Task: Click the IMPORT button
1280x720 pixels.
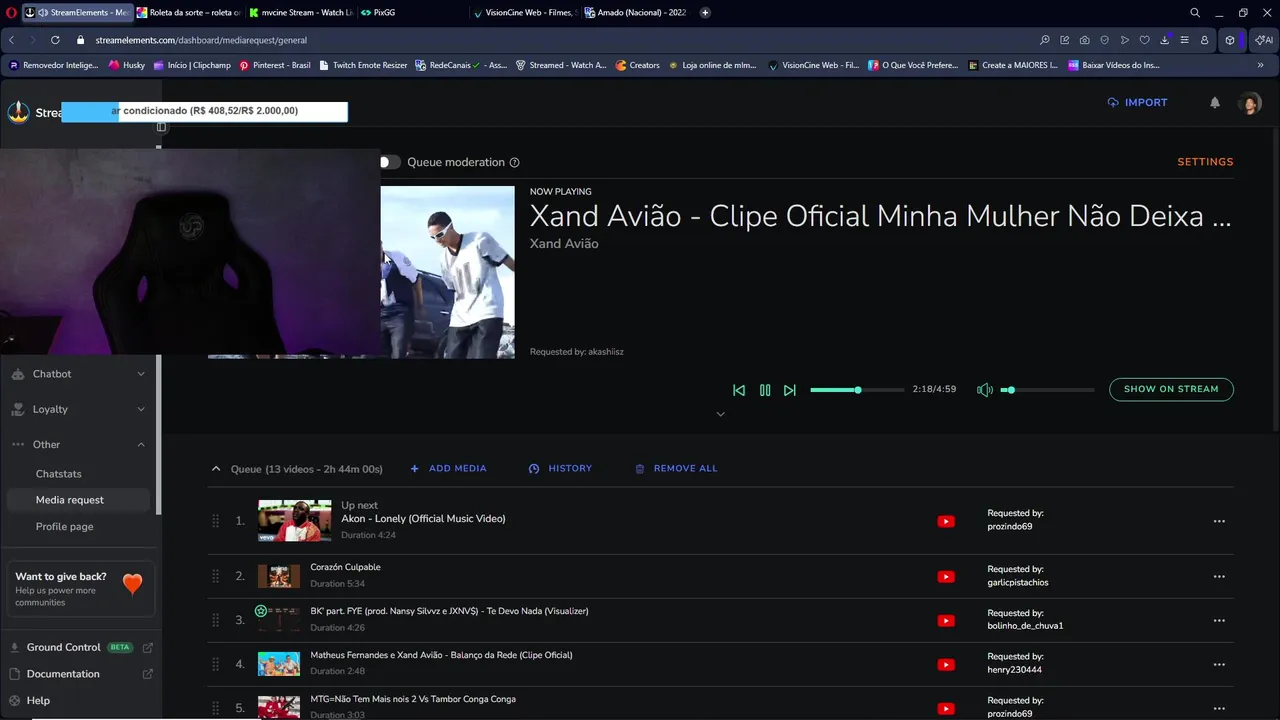Action: [1138, 102]
